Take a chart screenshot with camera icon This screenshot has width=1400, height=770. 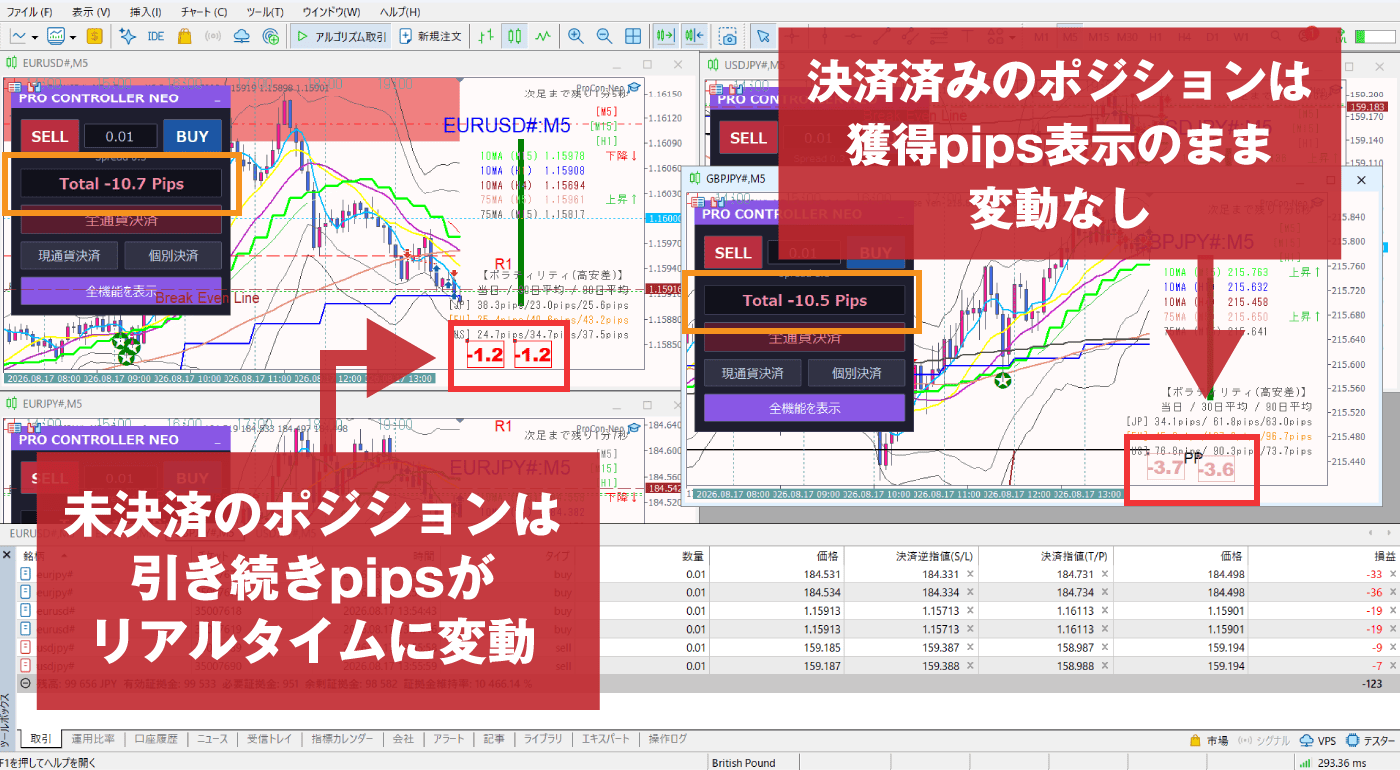click(729, 36)
